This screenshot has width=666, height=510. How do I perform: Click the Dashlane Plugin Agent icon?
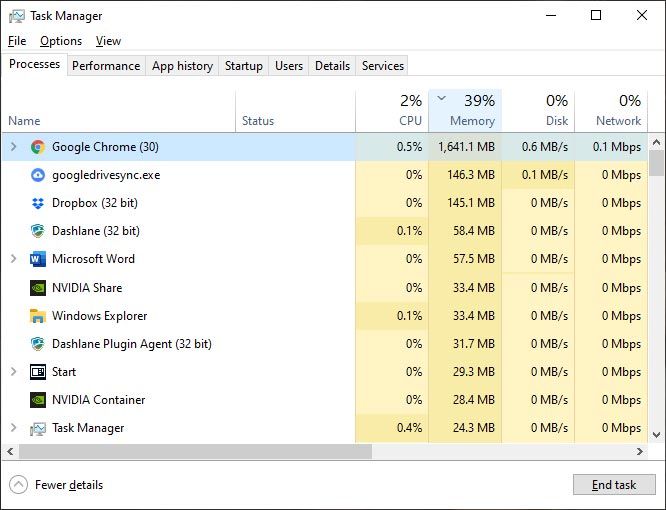pos(38,344)
